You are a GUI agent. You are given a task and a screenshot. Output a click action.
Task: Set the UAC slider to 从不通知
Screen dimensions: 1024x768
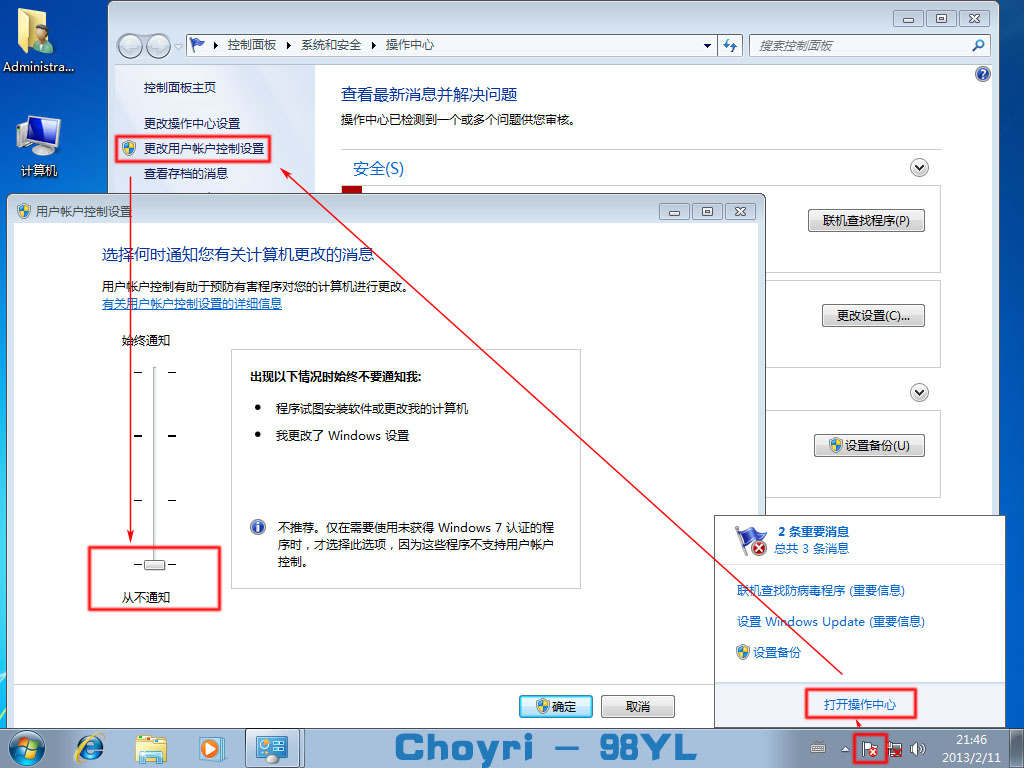tap(154, 565)
